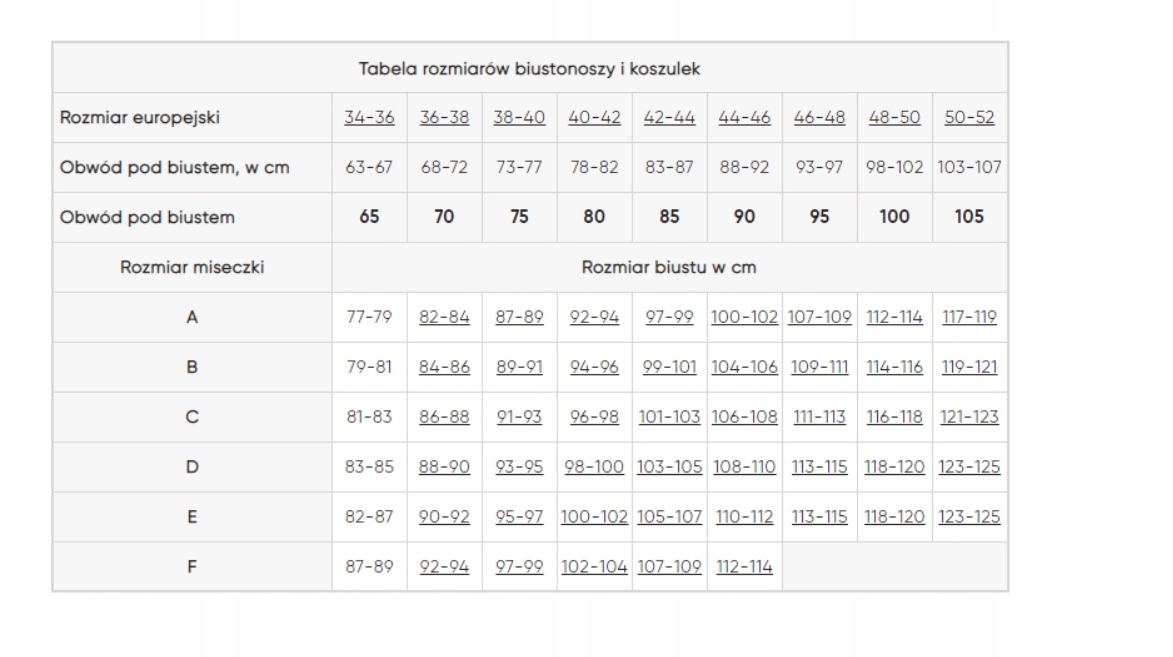Click the table title Tabela rozmiarów biustonoszy
Screen dimensions: 1173x657
coord(529,68)
